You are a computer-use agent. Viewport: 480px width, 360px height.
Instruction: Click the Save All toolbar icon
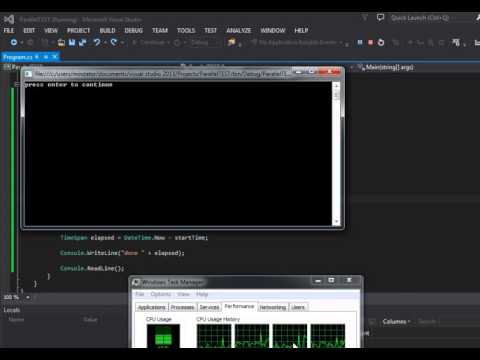(82, 42)
